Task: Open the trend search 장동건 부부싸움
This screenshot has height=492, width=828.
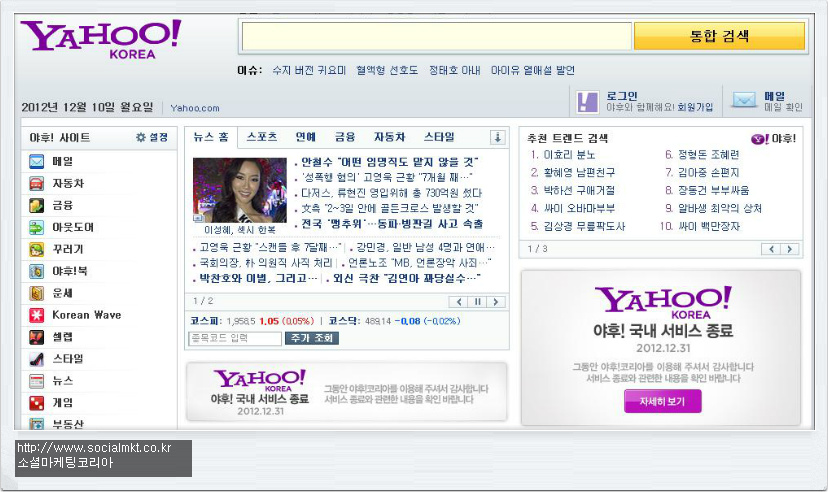Action: tap(713, 191)
